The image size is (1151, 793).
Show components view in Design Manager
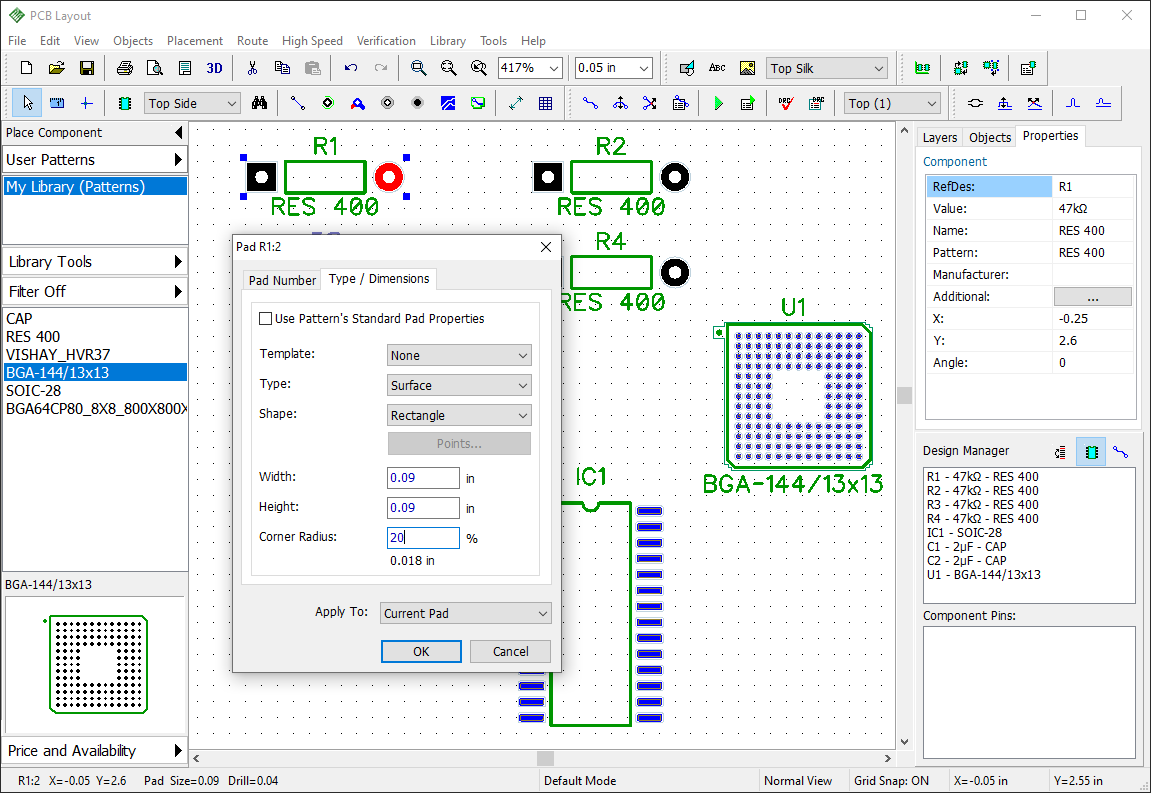(1091, 452)
